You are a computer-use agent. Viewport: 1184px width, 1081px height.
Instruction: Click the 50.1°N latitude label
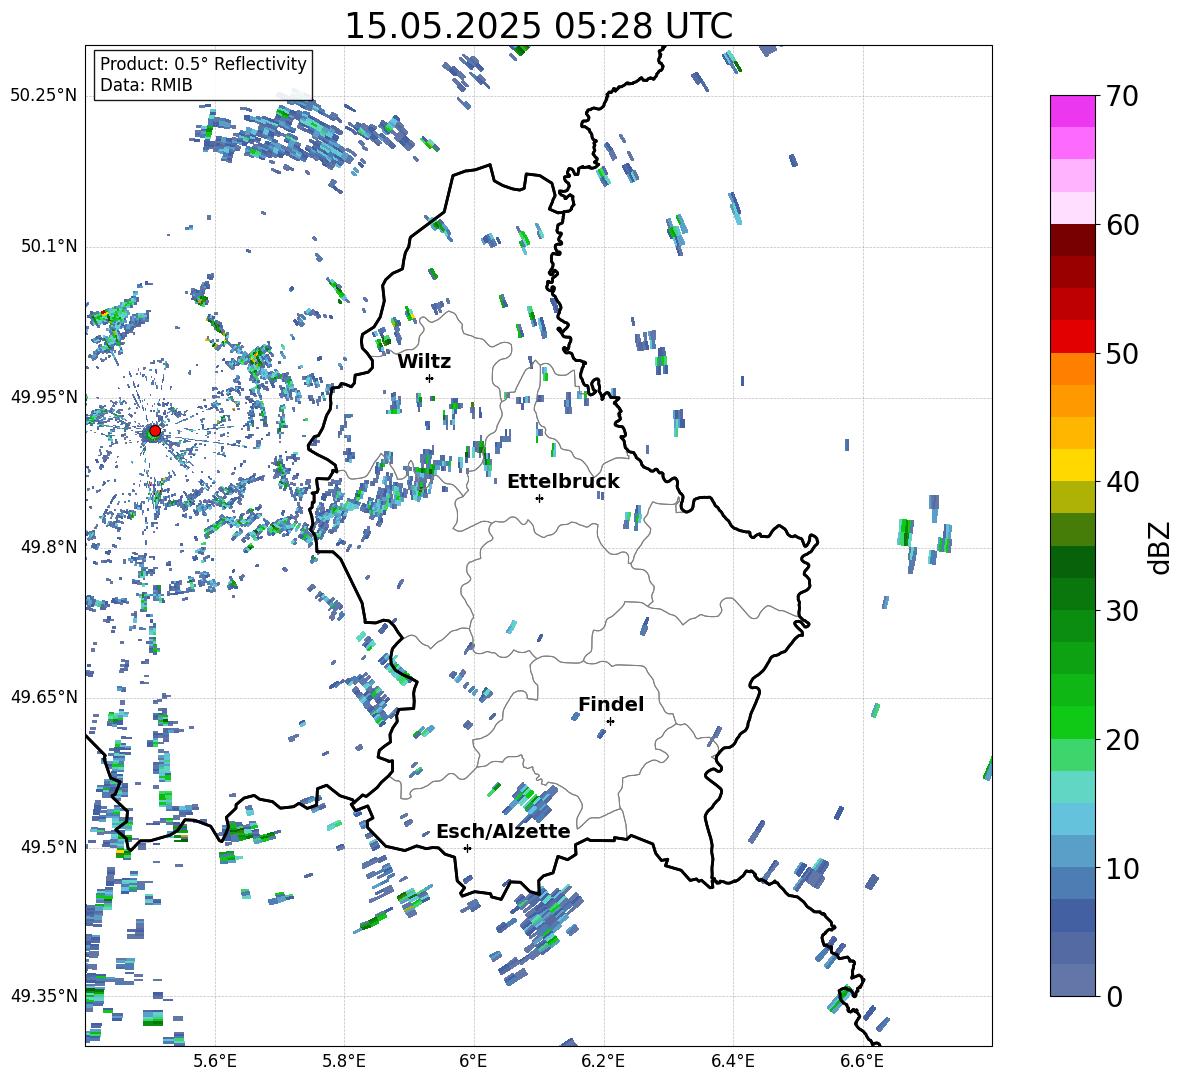pyautogui.click(x=49, y=246)
